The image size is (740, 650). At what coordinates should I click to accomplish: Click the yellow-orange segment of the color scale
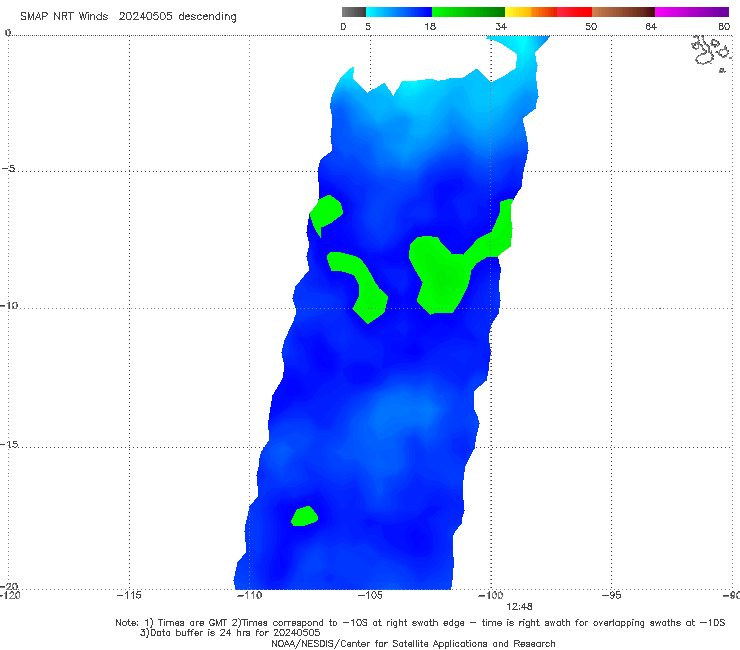531,12
